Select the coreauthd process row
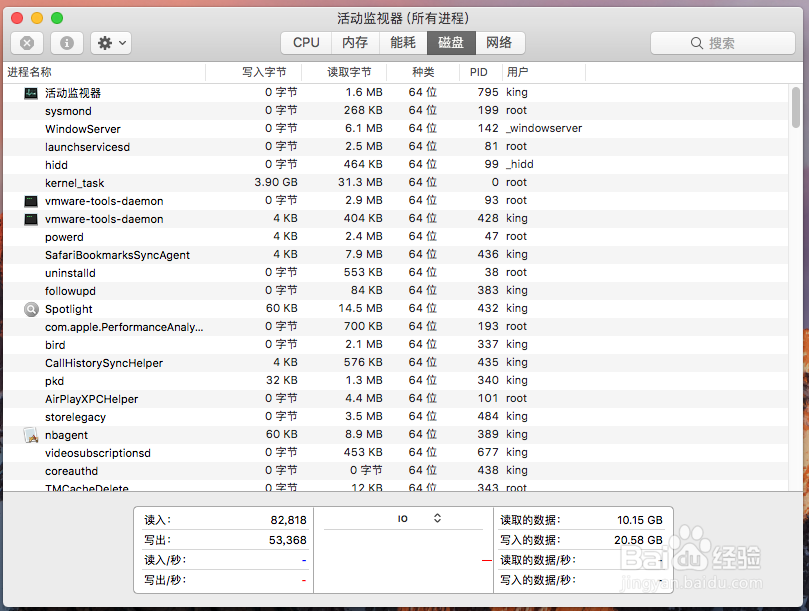This screenshot has width=809, height=611. pyautogui.click(x=396, y=471)
